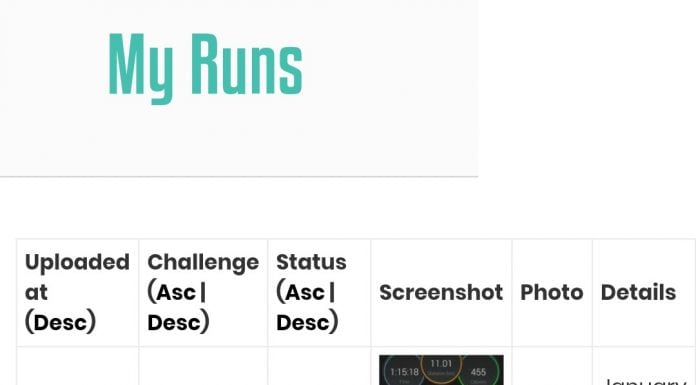This screenshot has height=385, width=696.
Task: Select the Screenshot column header
Action: click(x=441, y=293)
